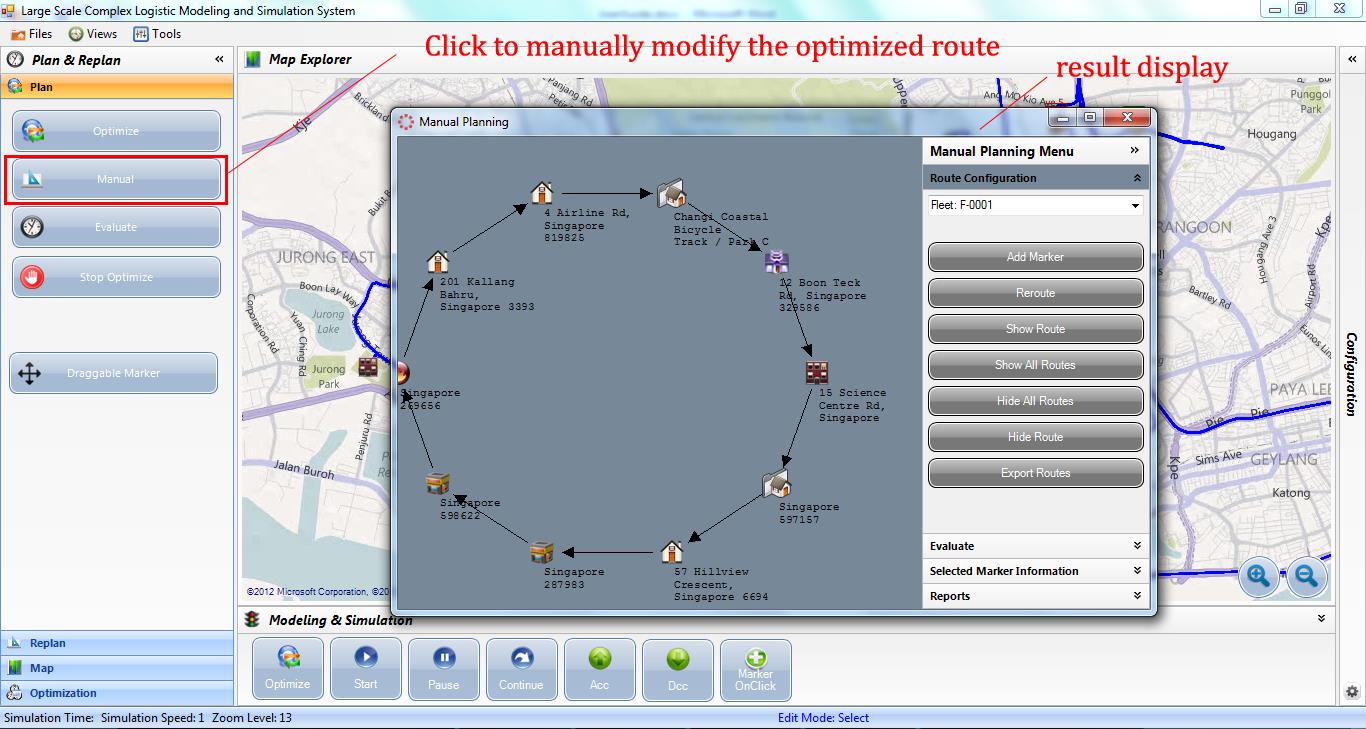1366x729 pixels.
Task: Activate the Draggable Marker option
Action: 113,372
